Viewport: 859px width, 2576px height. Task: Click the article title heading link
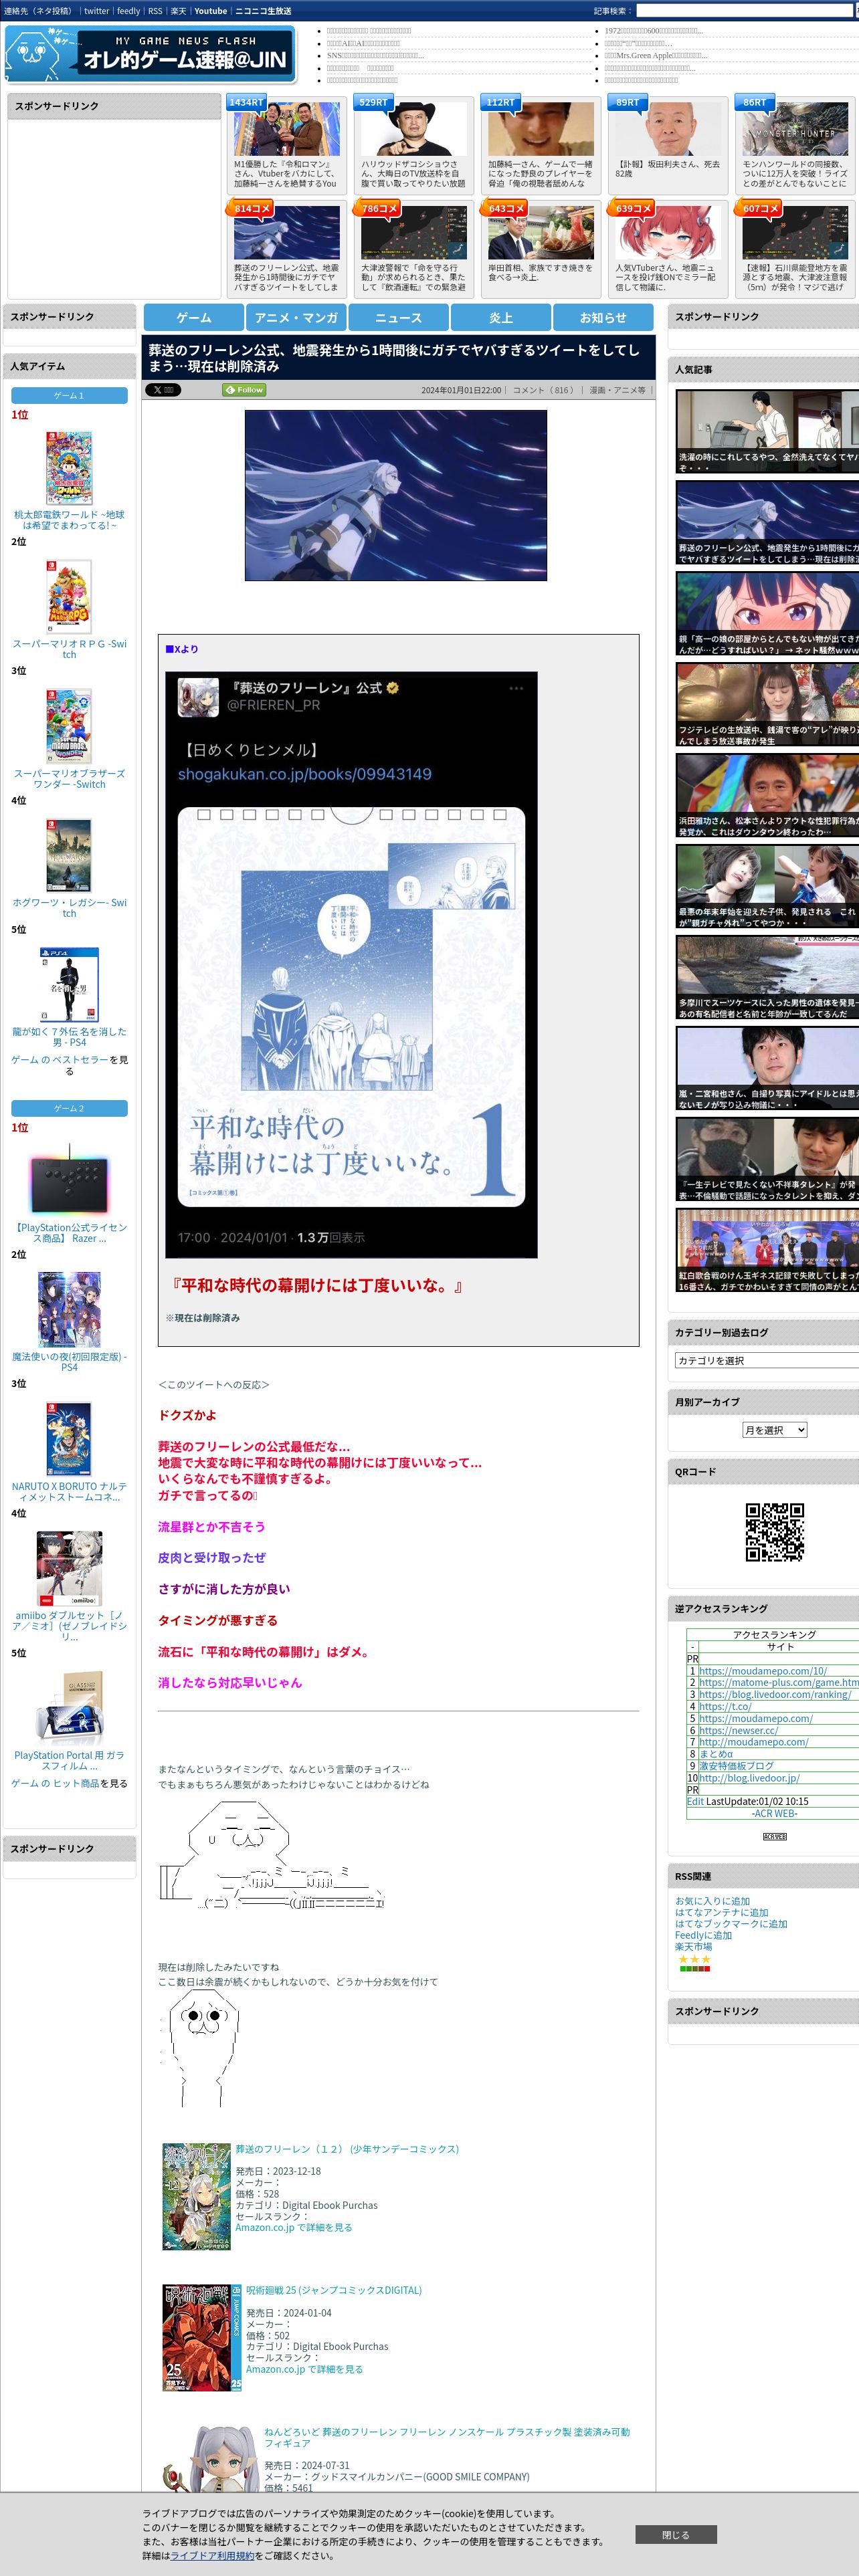tap(394, 358)
